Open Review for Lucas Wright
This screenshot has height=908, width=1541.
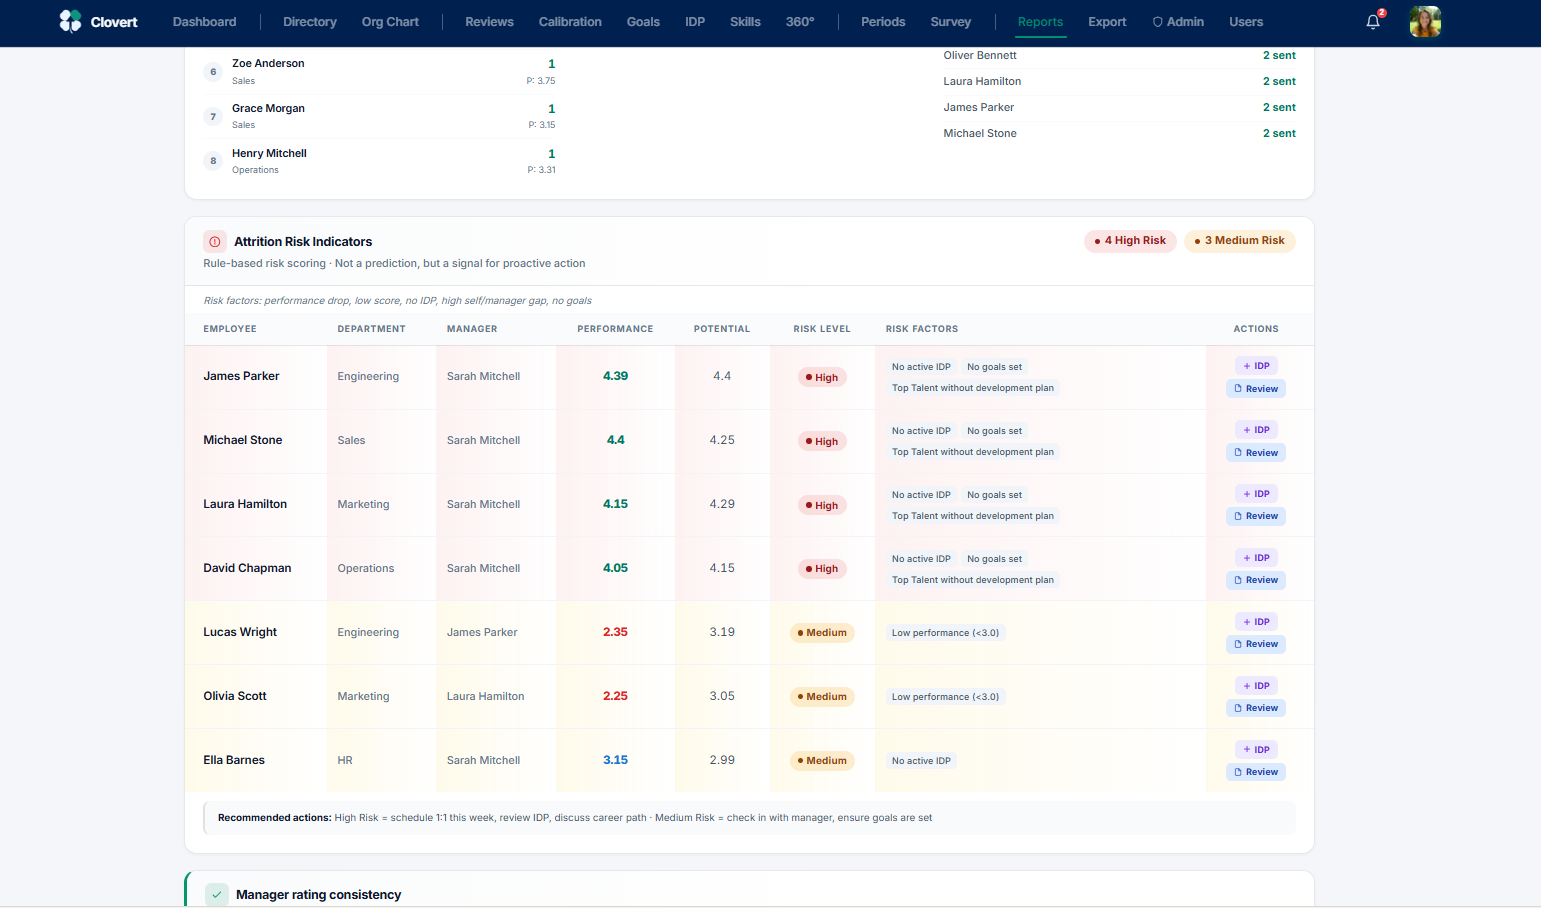click(x=1256, y=644)
